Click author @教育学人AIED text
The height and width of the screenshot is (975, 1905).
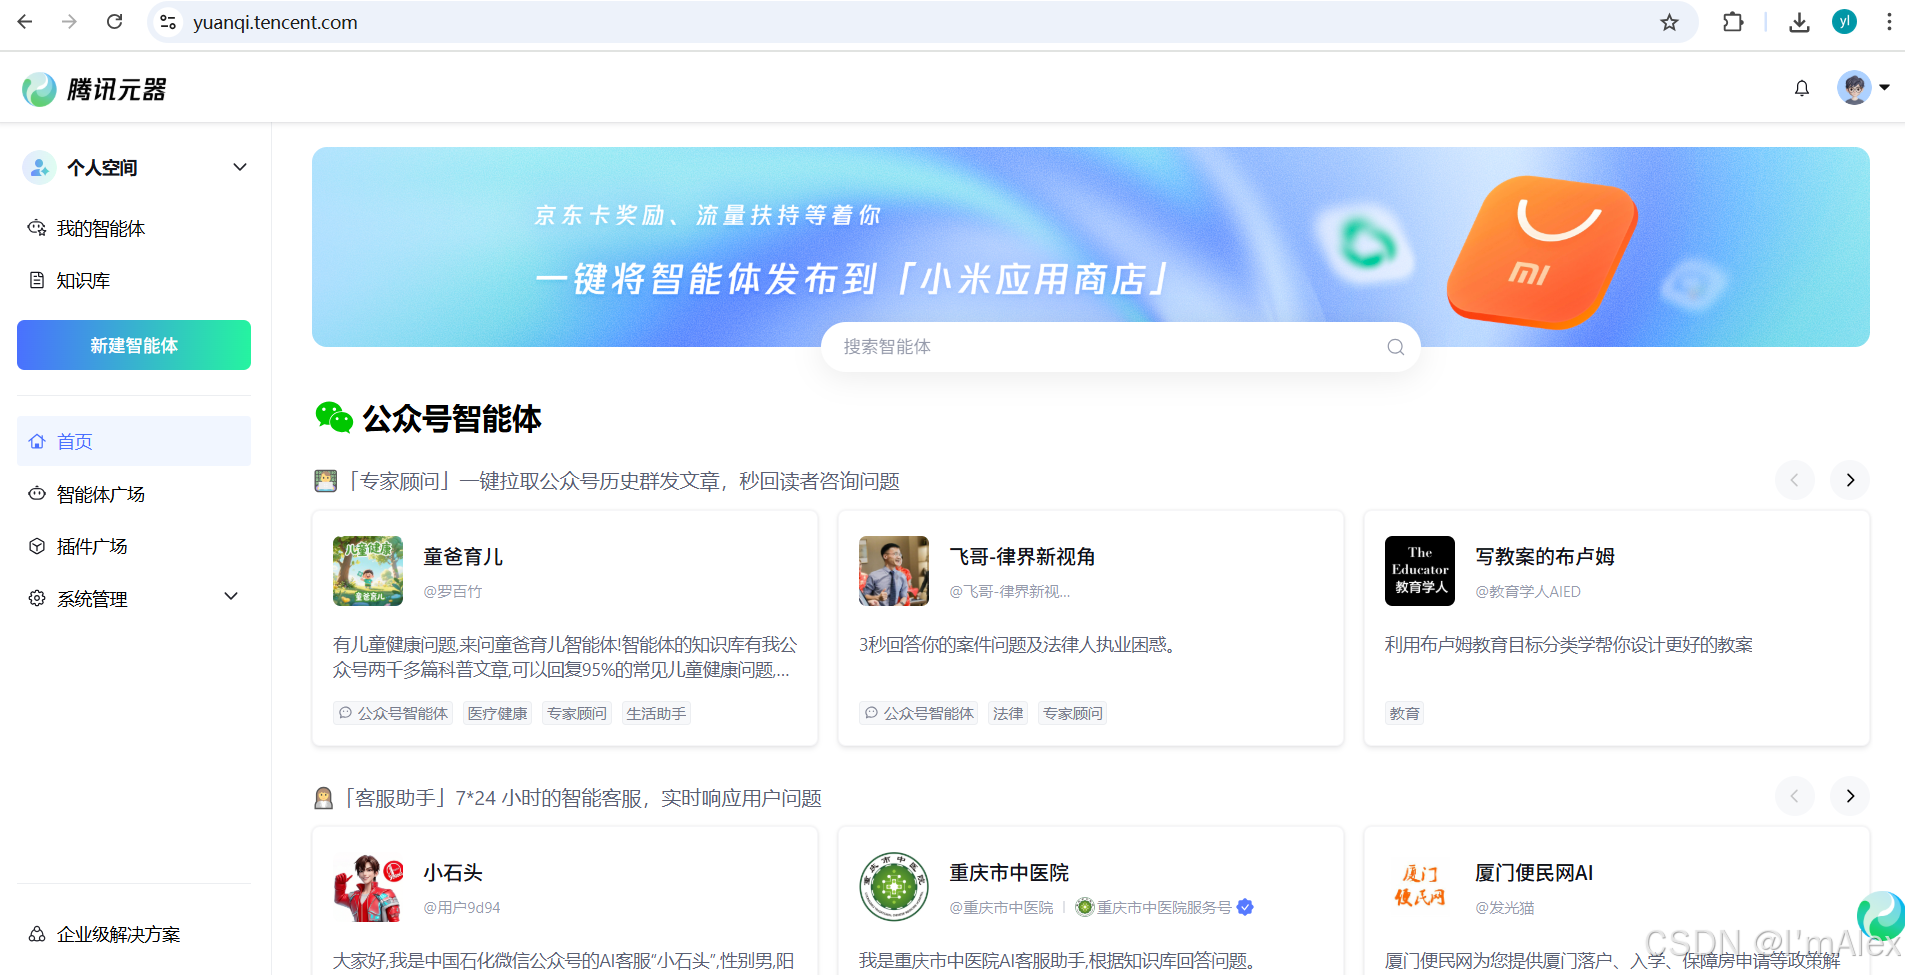point(1528,591)
